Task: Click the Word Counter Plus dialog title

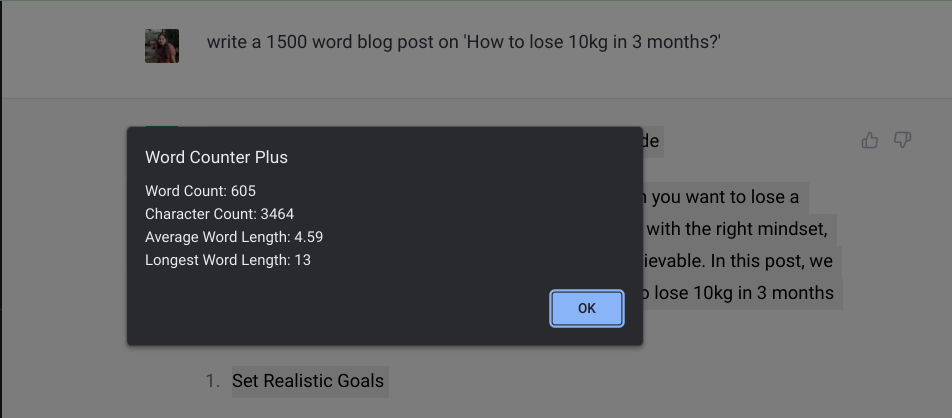Action: click(x=216, y=157)
